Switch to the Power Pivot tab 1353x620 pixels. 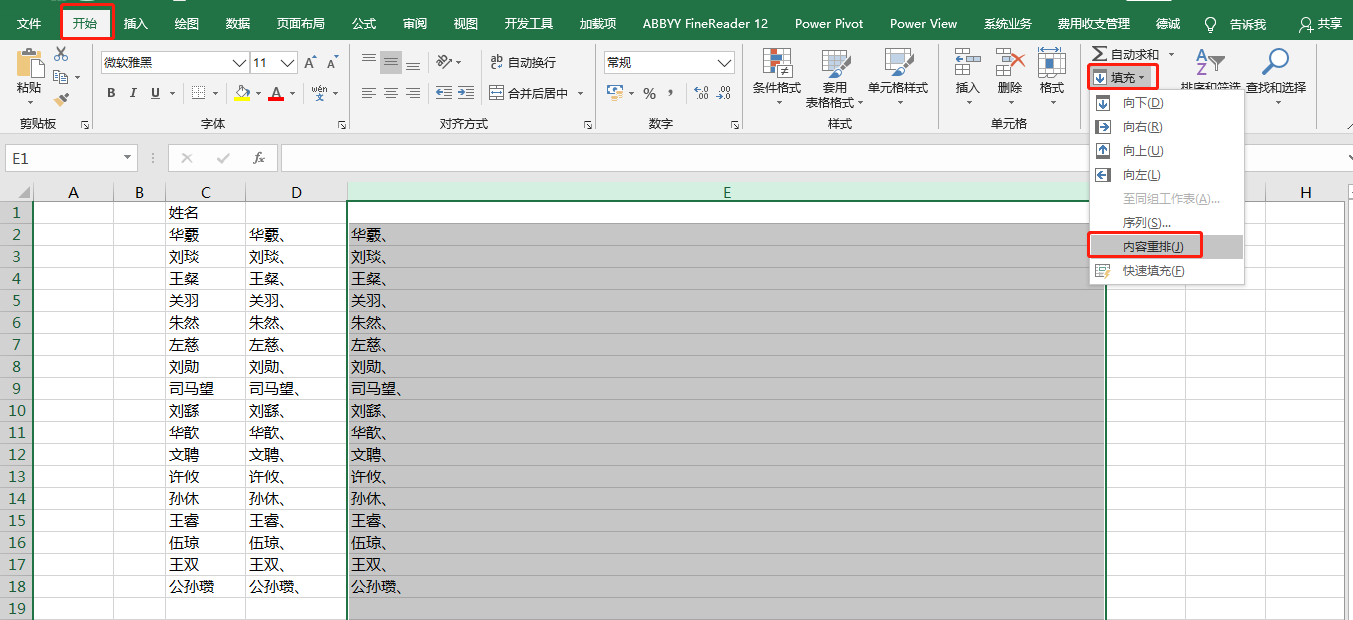point(829,23)
